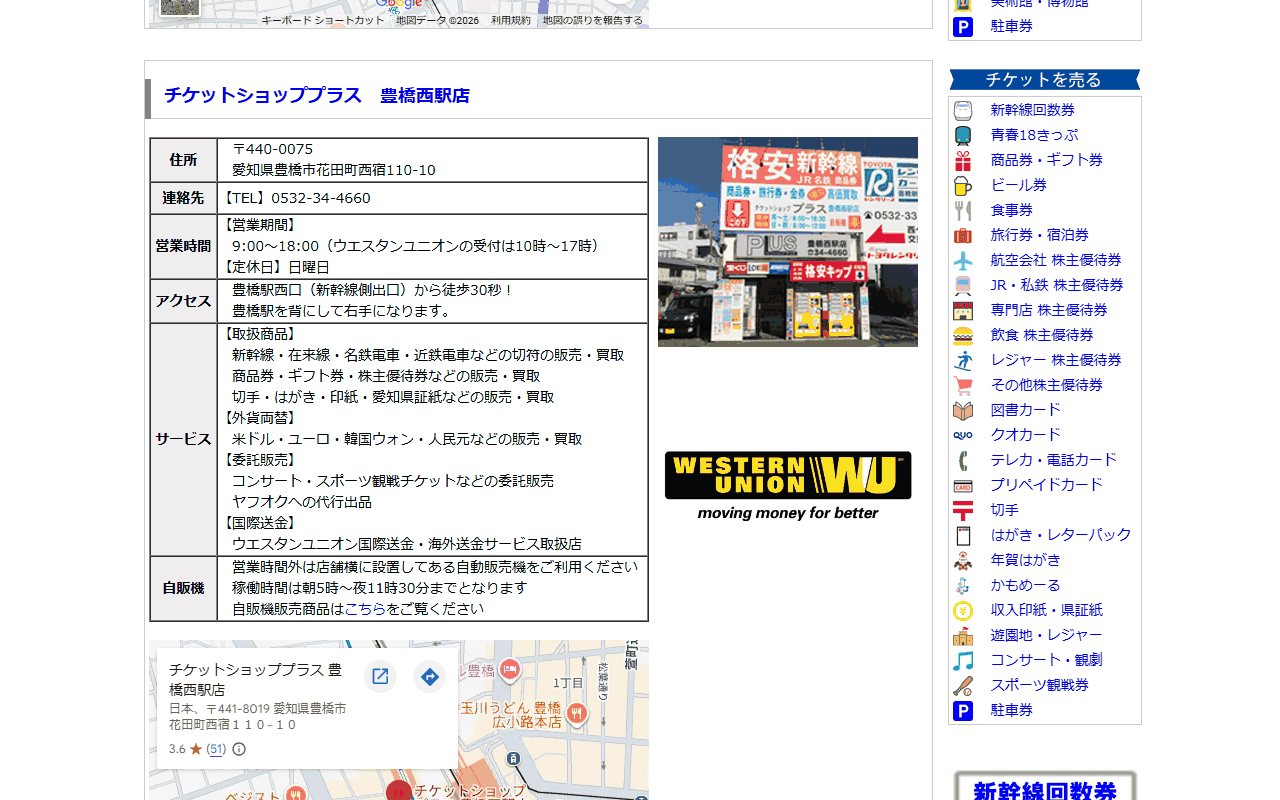Viewport: 1280px width, 800px height.
Task: Click the Shinkansen coupon ticket icon
Action: pyautogui.click(x=963, y=110)
